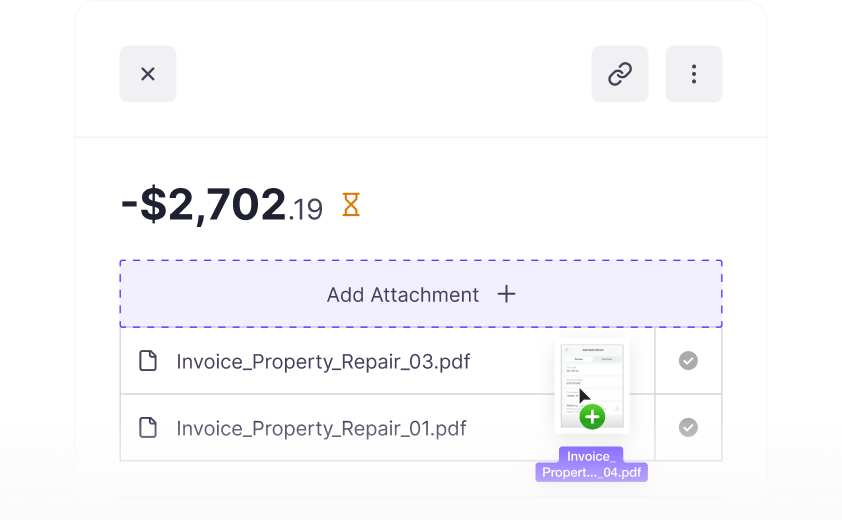
Task: Click the green plus drop badge
Action: point(592,417)
